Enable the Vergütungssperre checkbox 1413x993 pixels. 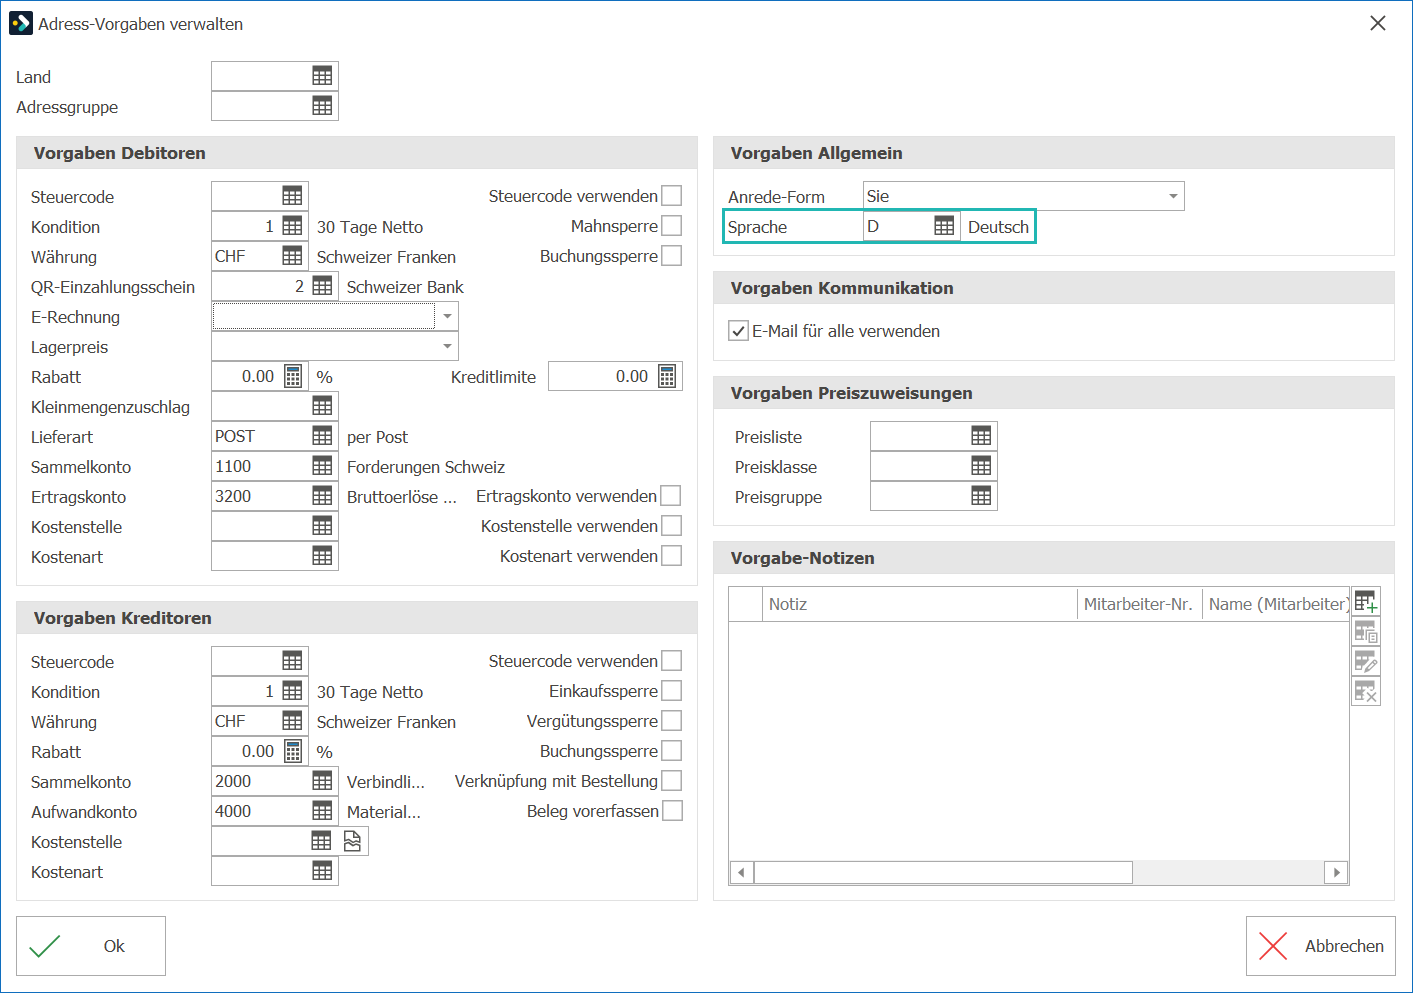point(672,721)
